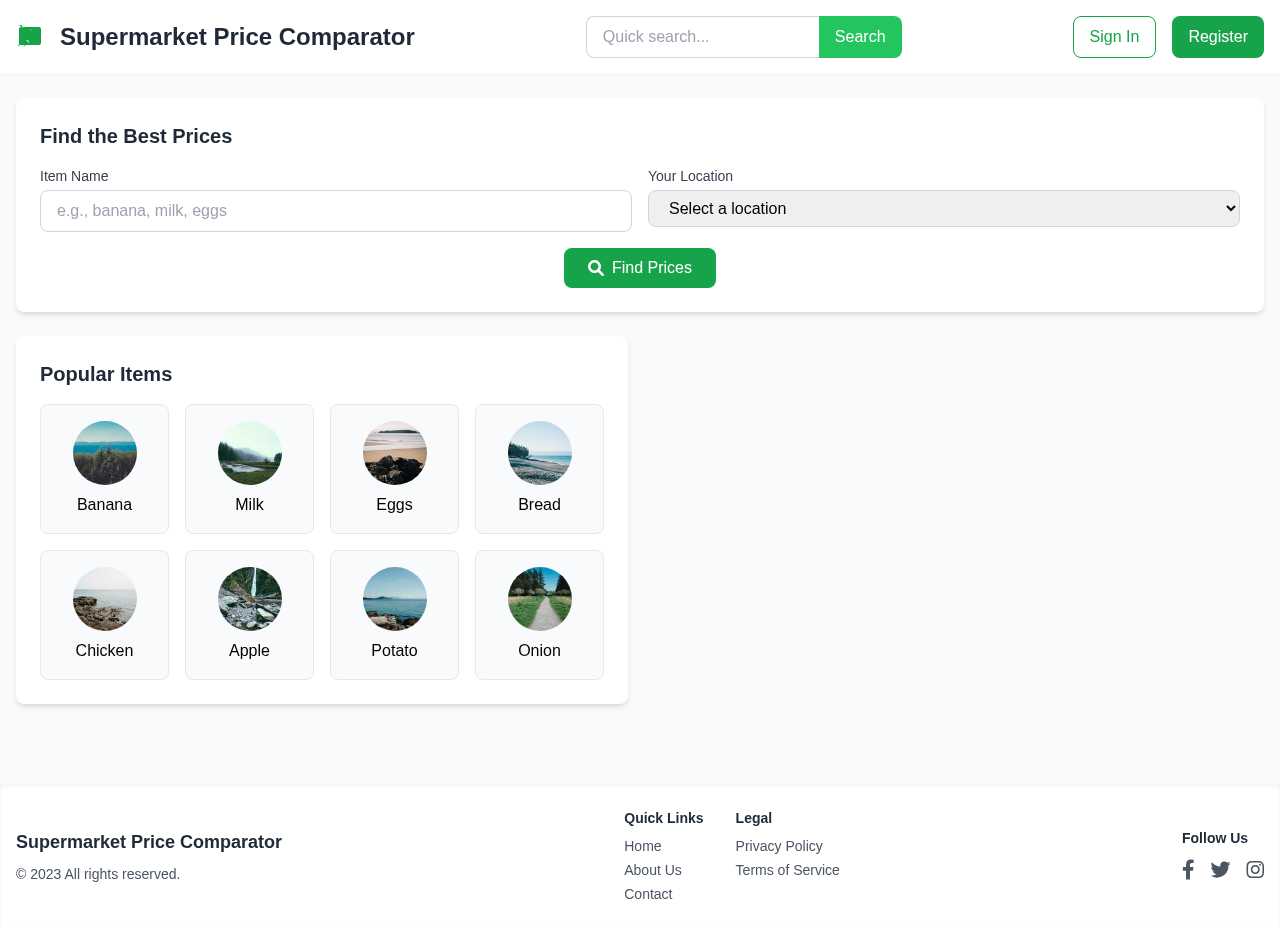Click the Supermarket Price Comparator logo icon
The image size is (1280, 928).
(x=29, y=34)
